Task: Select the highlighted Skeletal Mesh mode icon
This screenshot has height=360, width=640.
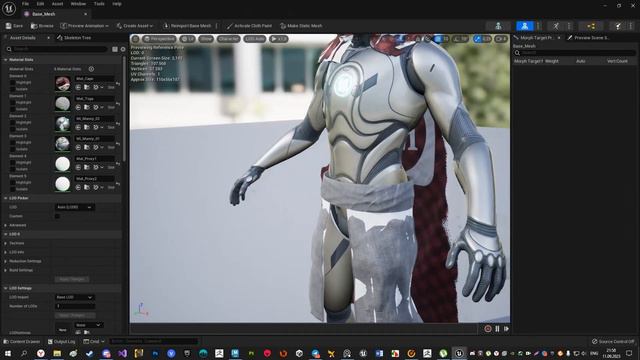Action: click(x=524, y=26)
